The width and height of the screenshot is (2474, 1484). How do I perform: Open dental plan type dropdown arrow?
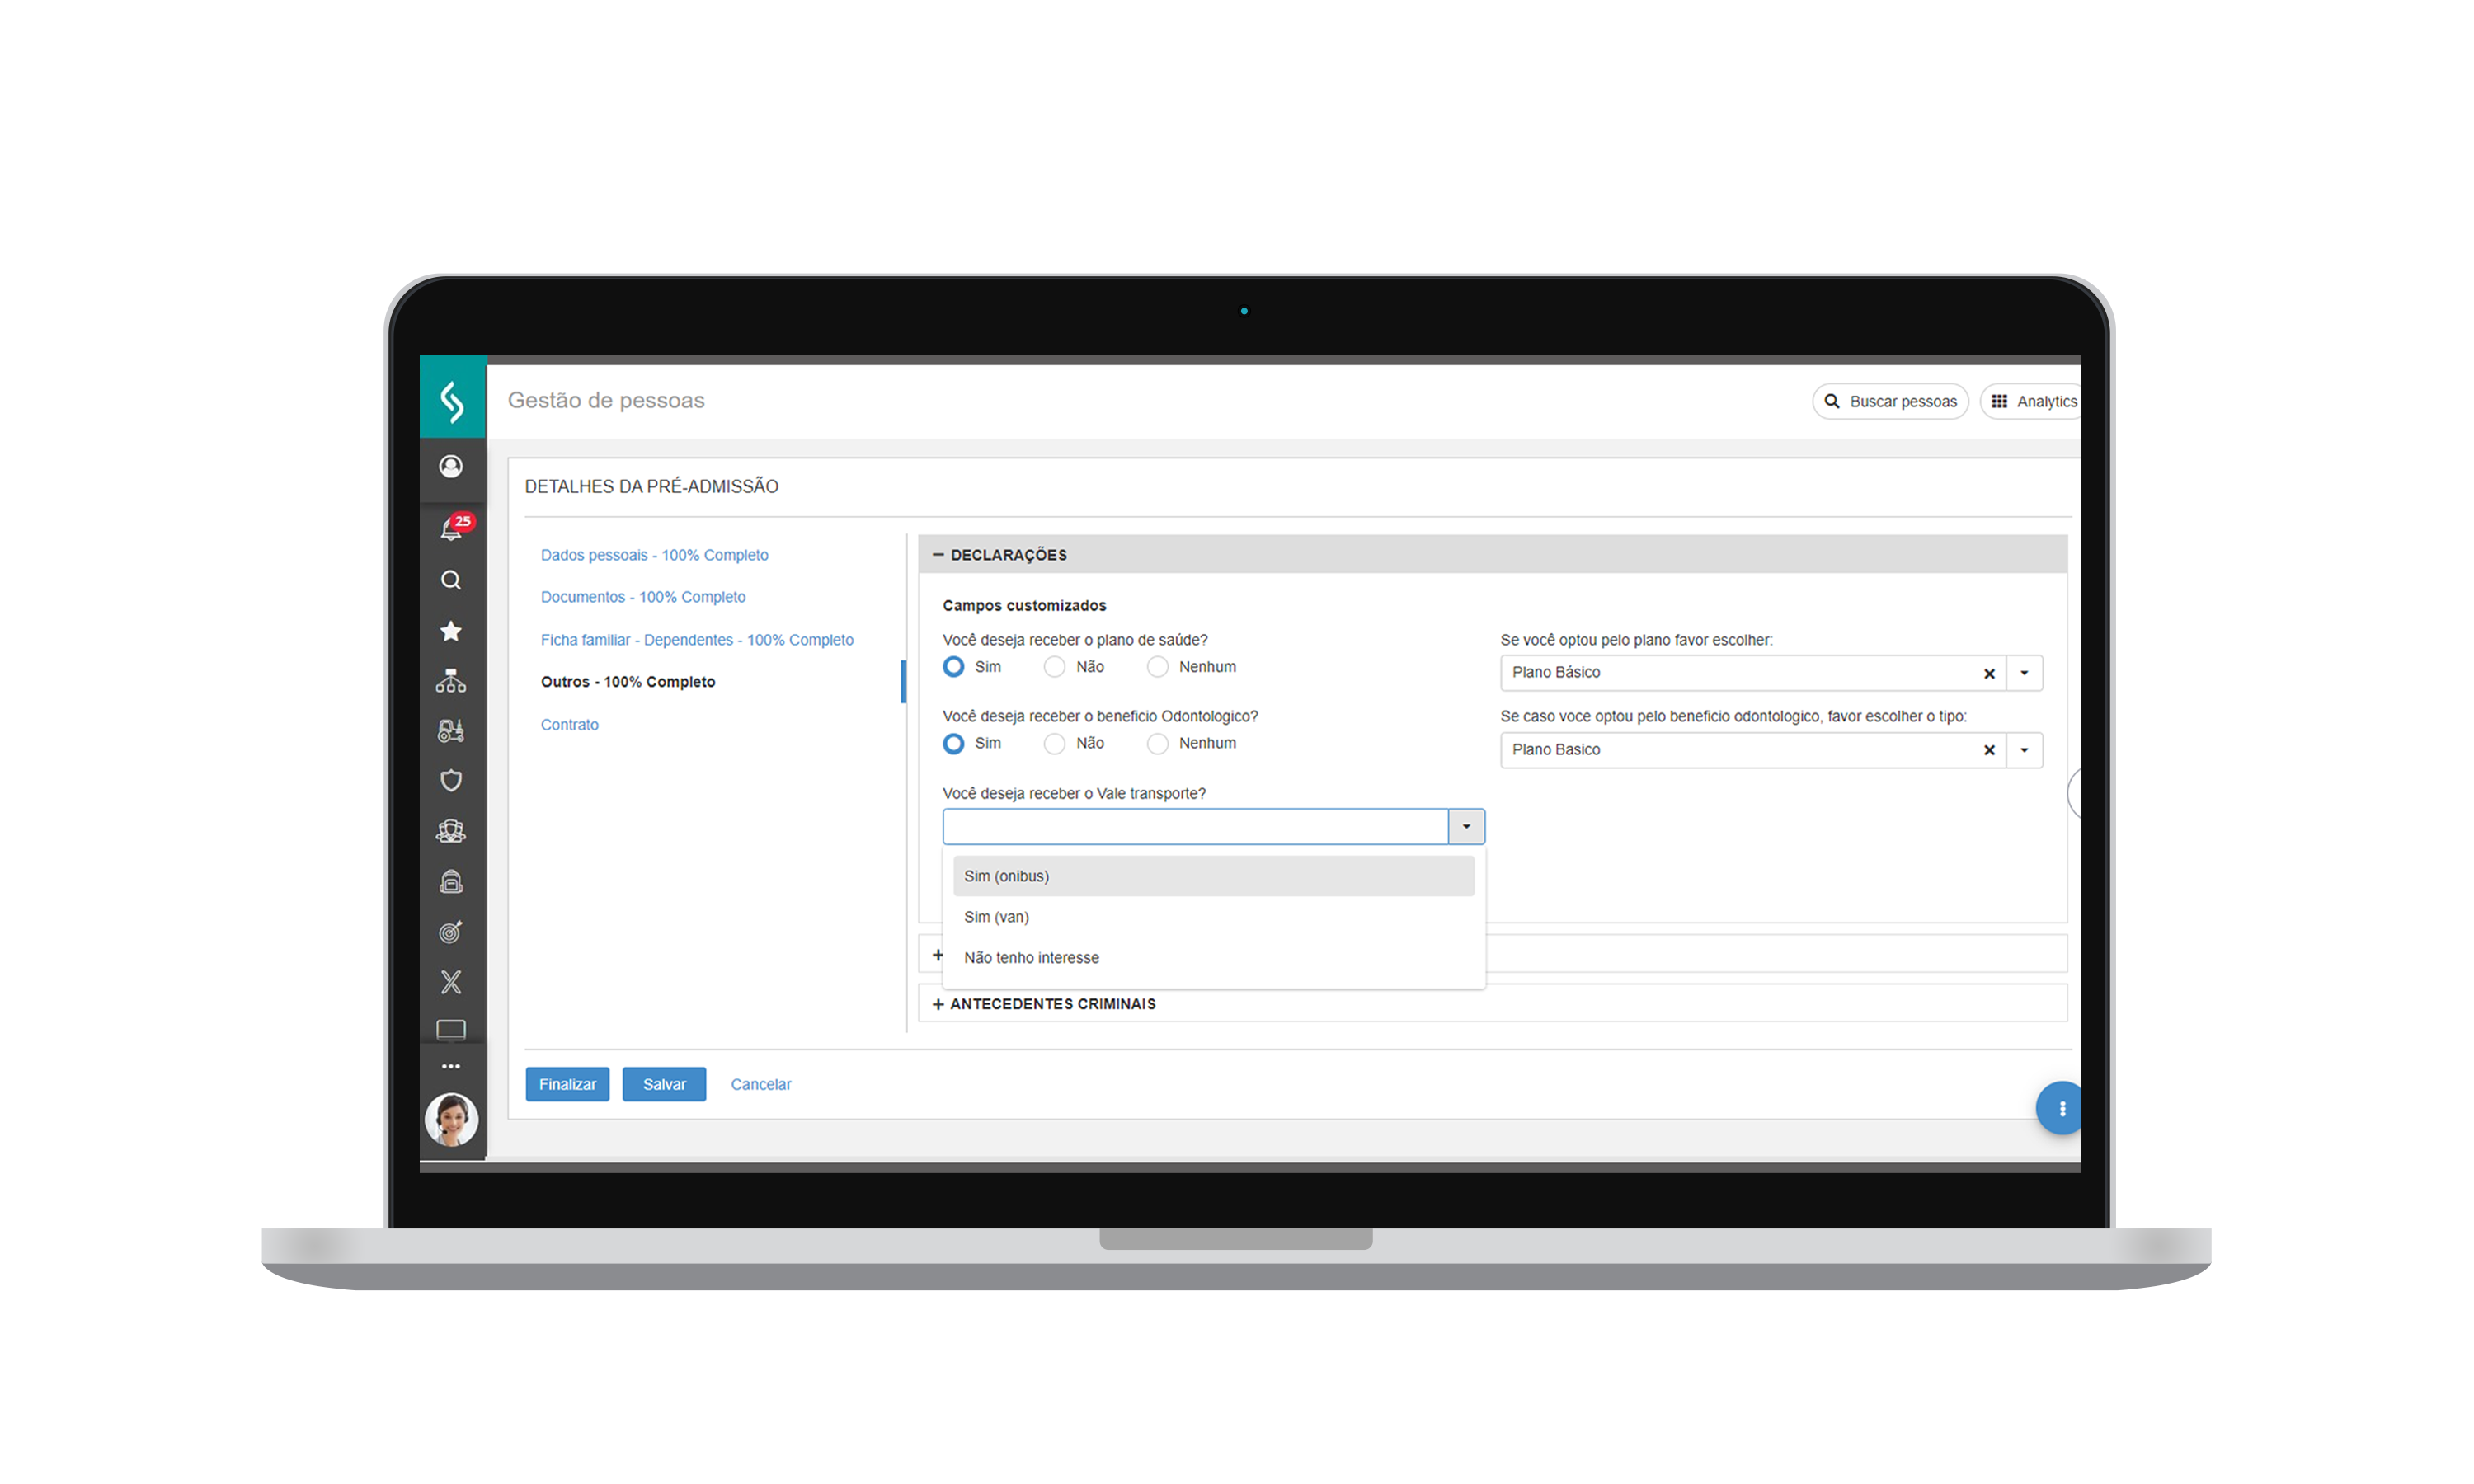coord(2024,750)
